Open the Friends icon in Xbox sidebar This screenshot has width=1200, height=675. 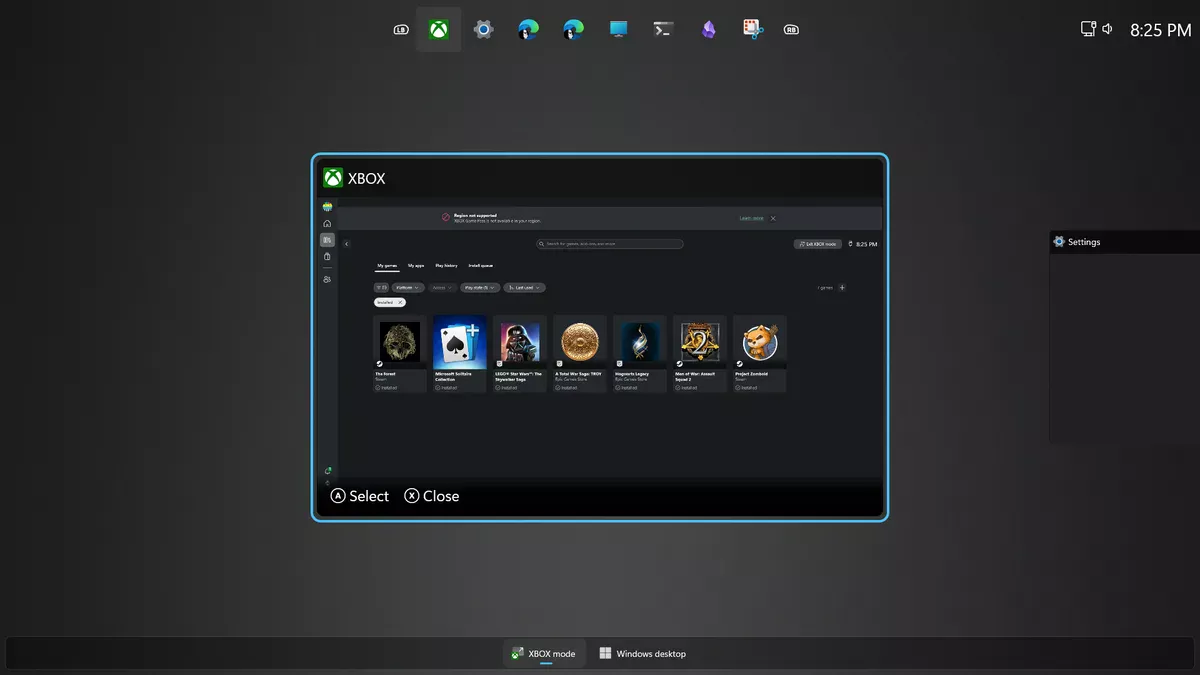327,280
